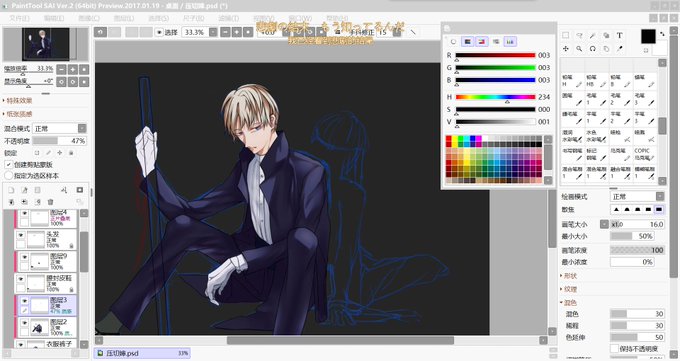Show the color wheel panel

pyautogui.click(x=453, y=42)
